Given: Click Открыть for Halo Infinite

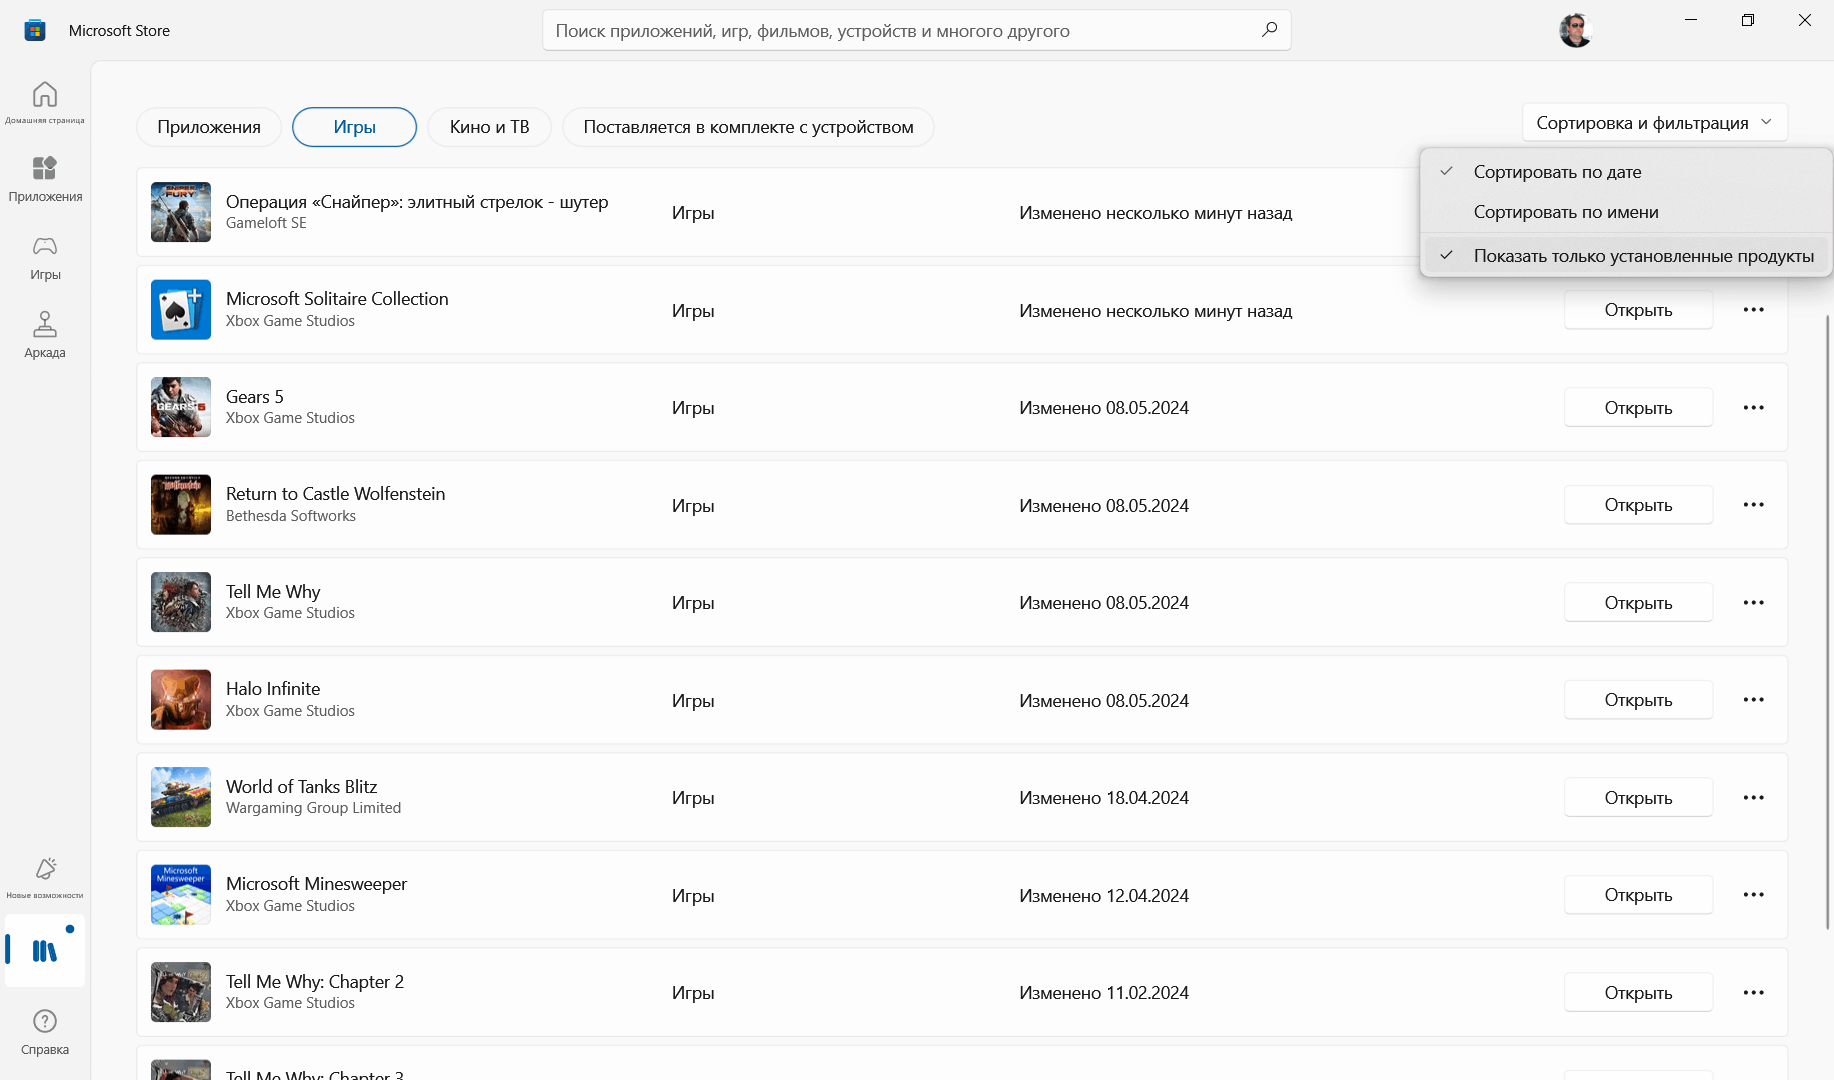Looking at the screenshot, I should (1638, 700).
